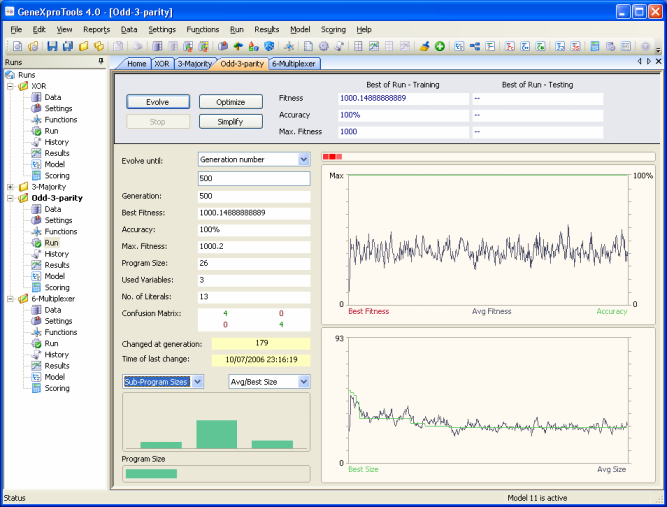Open the File menu
Image resolution: width=667 pixels, height=507 pixels.
[x=16, y=29]
